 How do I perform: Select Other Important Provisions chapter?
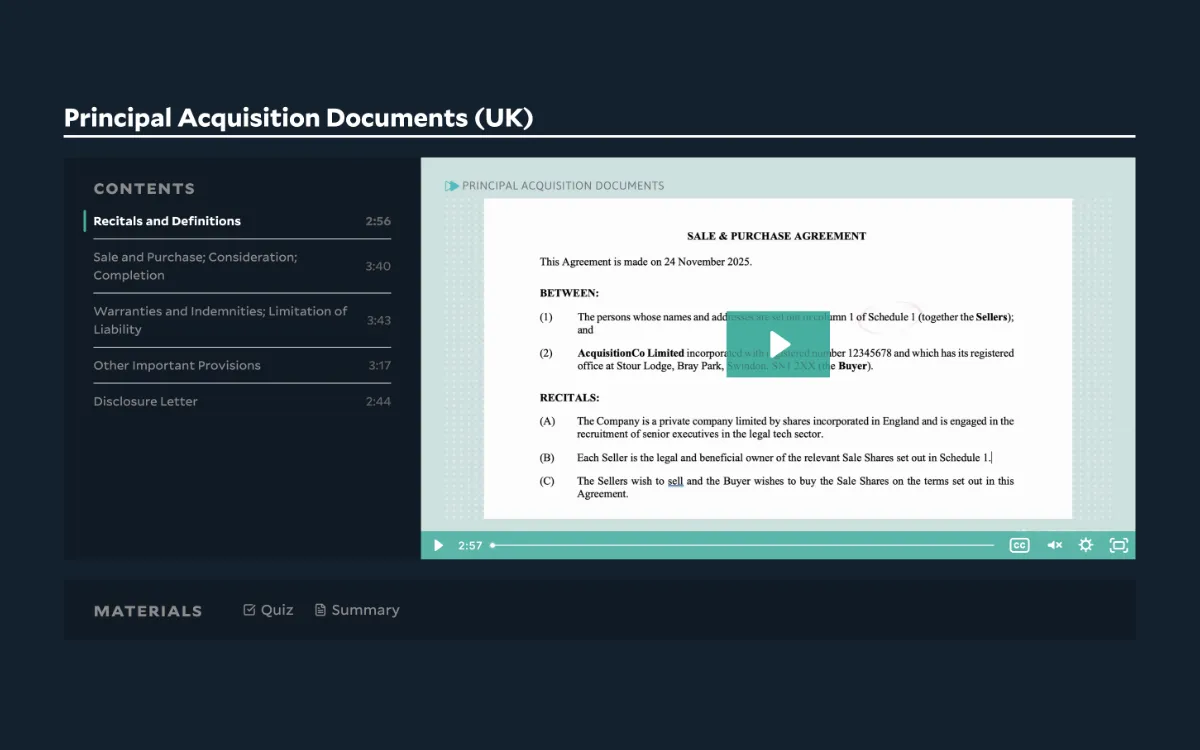[x=177, y=365]
